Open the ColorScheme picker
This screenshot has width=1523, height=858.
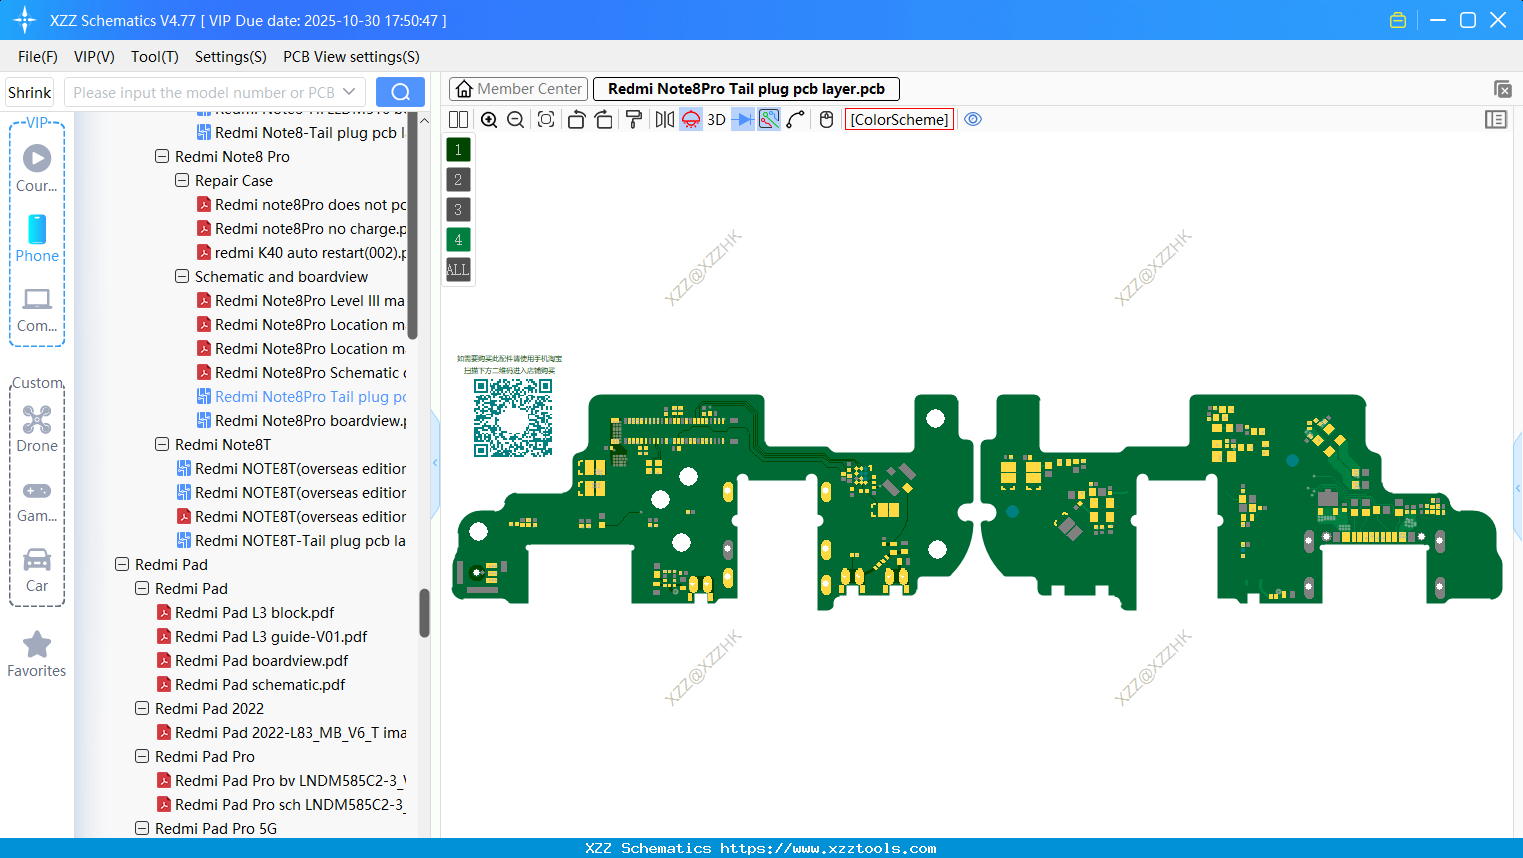click(899, 120)
